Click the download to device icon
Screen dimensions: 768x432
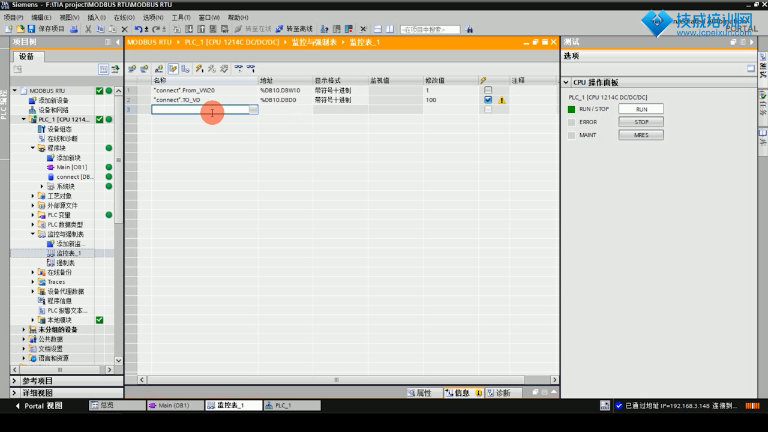tap(189, 29)
